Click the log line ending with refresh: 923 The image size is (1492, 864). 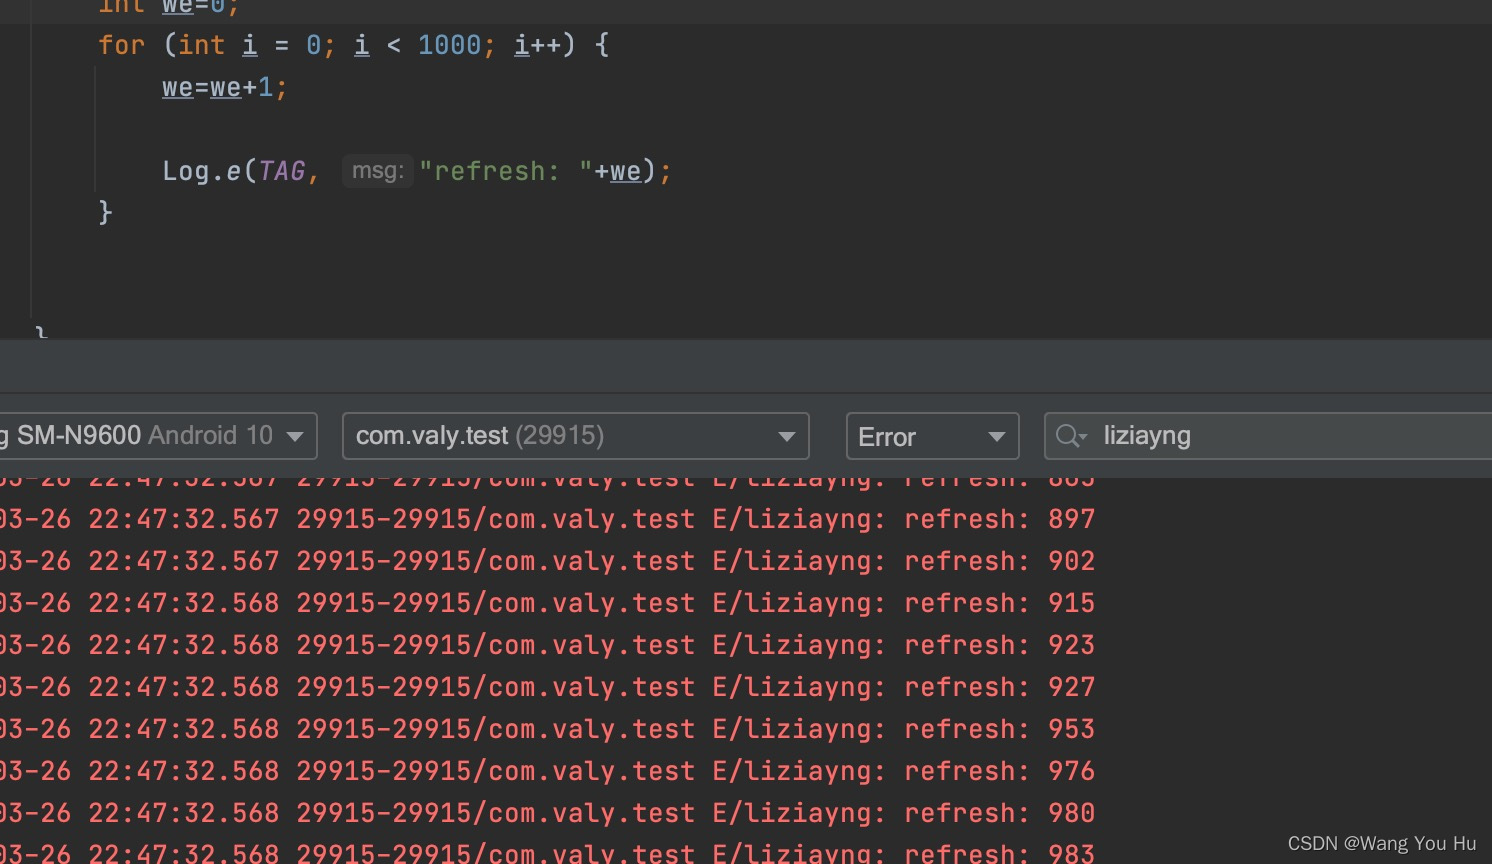[547, 645]
